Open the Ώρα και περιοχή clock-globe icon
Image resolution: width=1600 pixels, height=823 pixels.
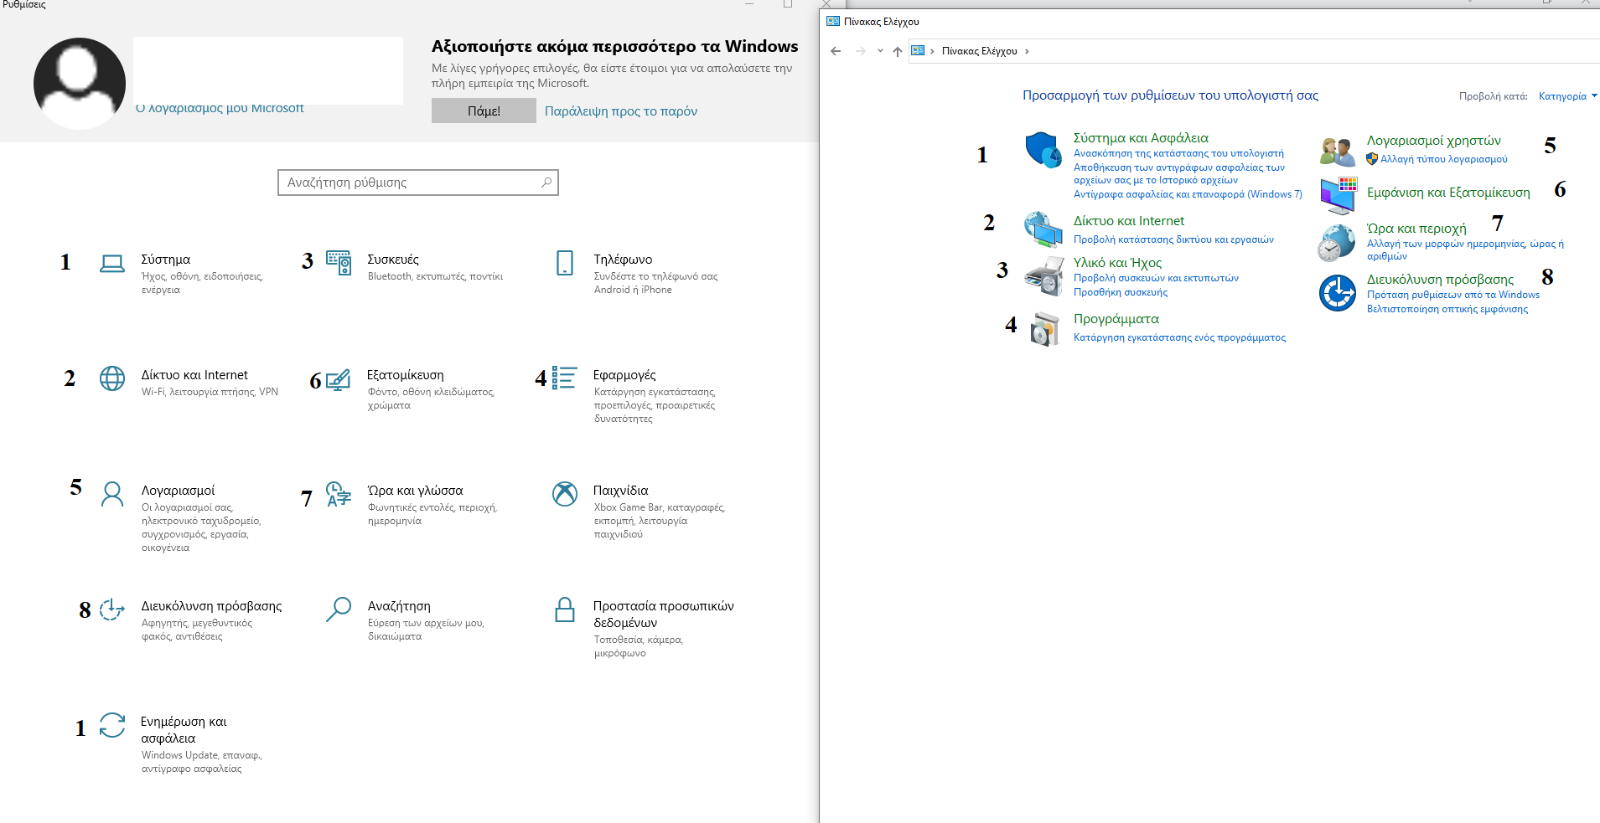coord(1337,242)
